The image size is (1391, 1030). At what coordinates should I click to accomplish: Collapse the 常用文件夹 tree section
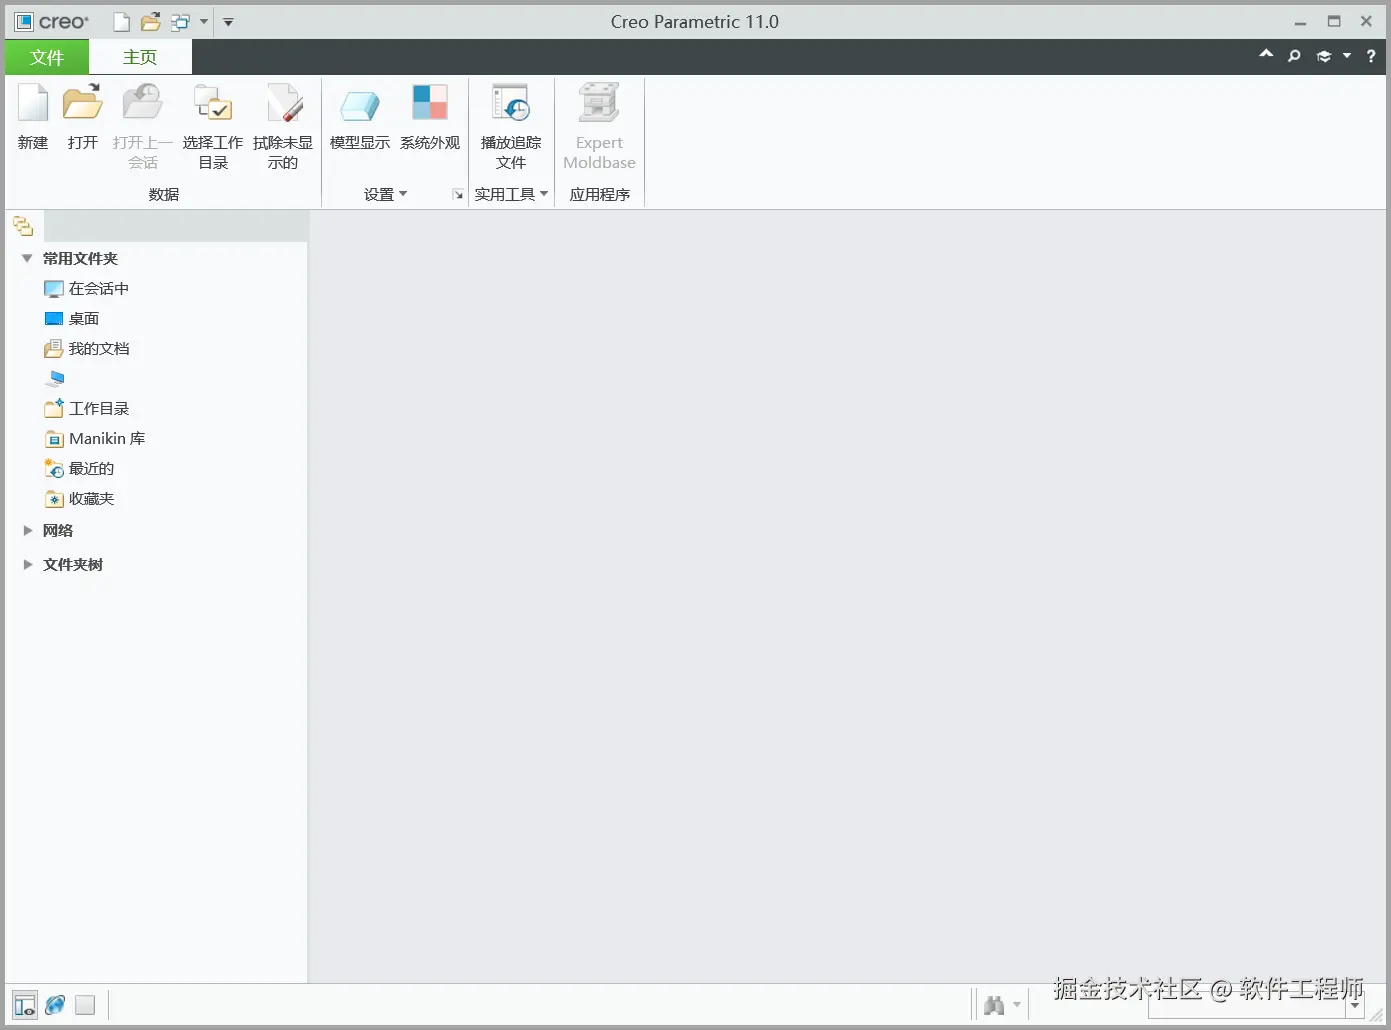(x=27, y=258)
